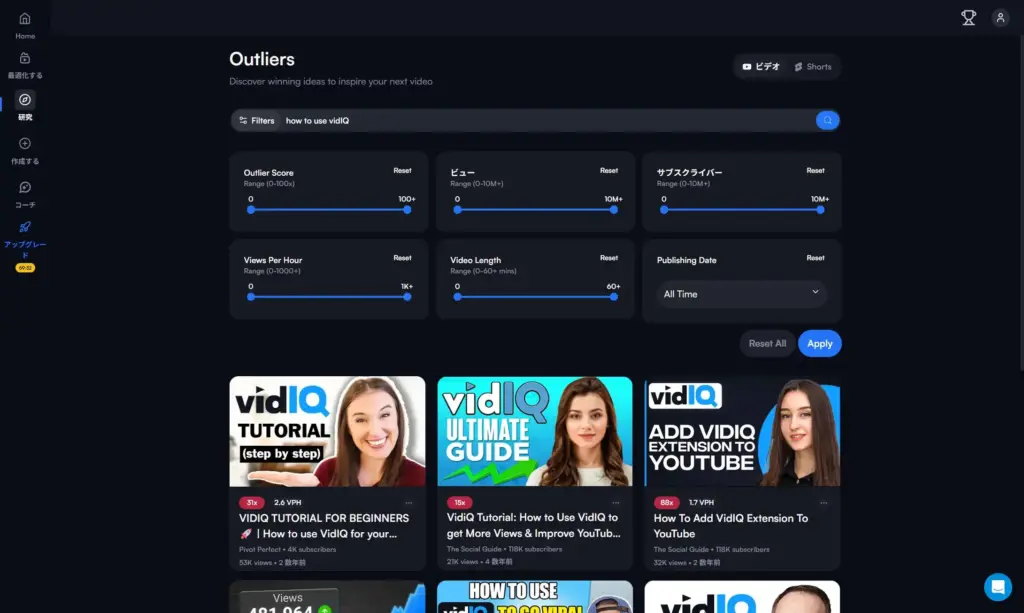Open more options for VIDIQ TUTORIAL FOR BEGINNERS
The height and width of the screenshot is (613, 1024).
[409, 503]
